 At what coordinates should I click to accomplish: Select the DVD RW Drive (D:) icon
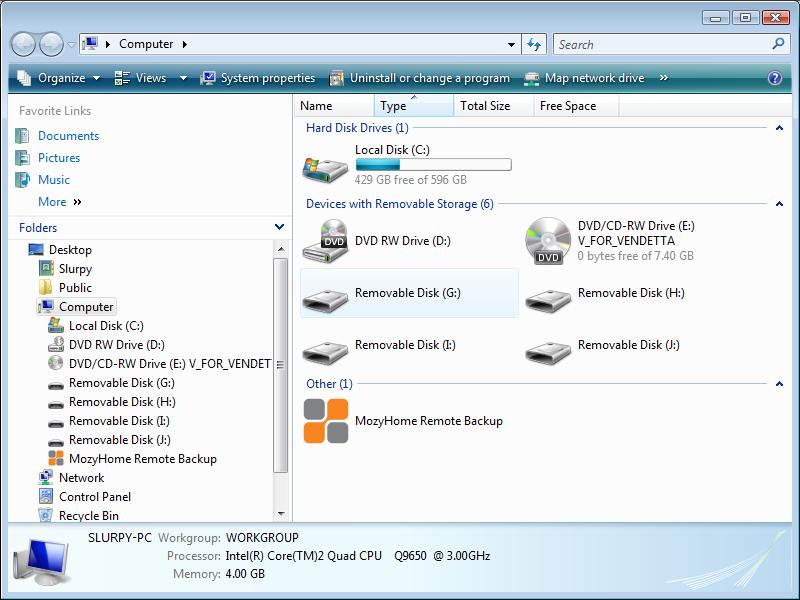326,241
